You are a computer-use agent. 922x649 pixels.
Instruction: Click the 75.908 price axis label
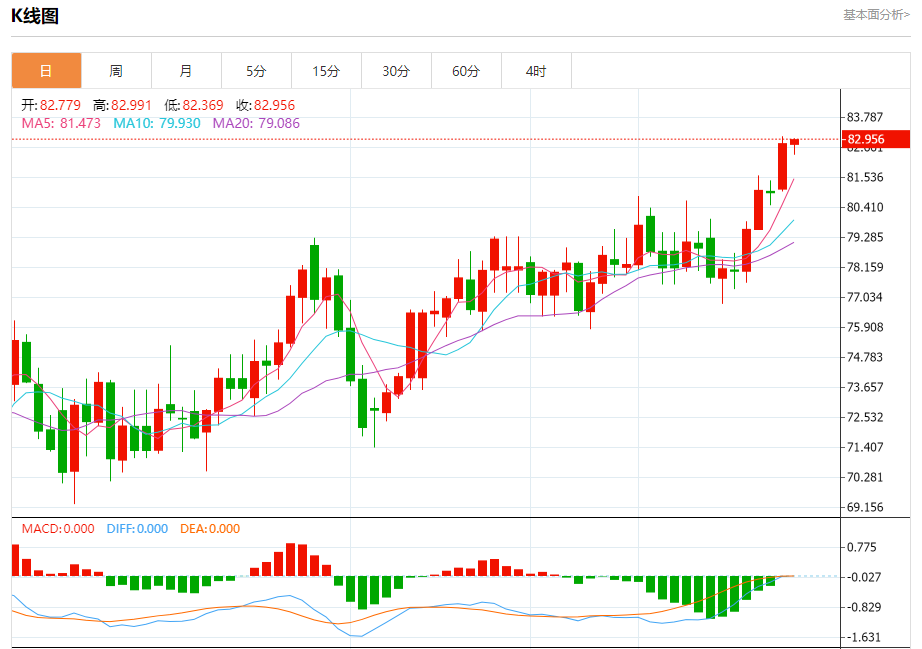[x=865, y=327]
